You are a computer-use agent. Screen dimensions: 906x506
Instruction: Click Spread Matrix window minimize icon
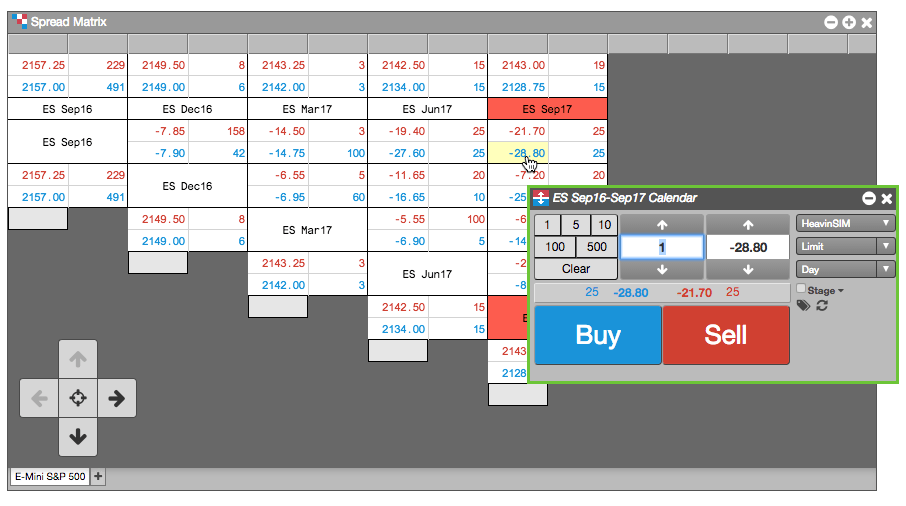click(x=831, y=23)
